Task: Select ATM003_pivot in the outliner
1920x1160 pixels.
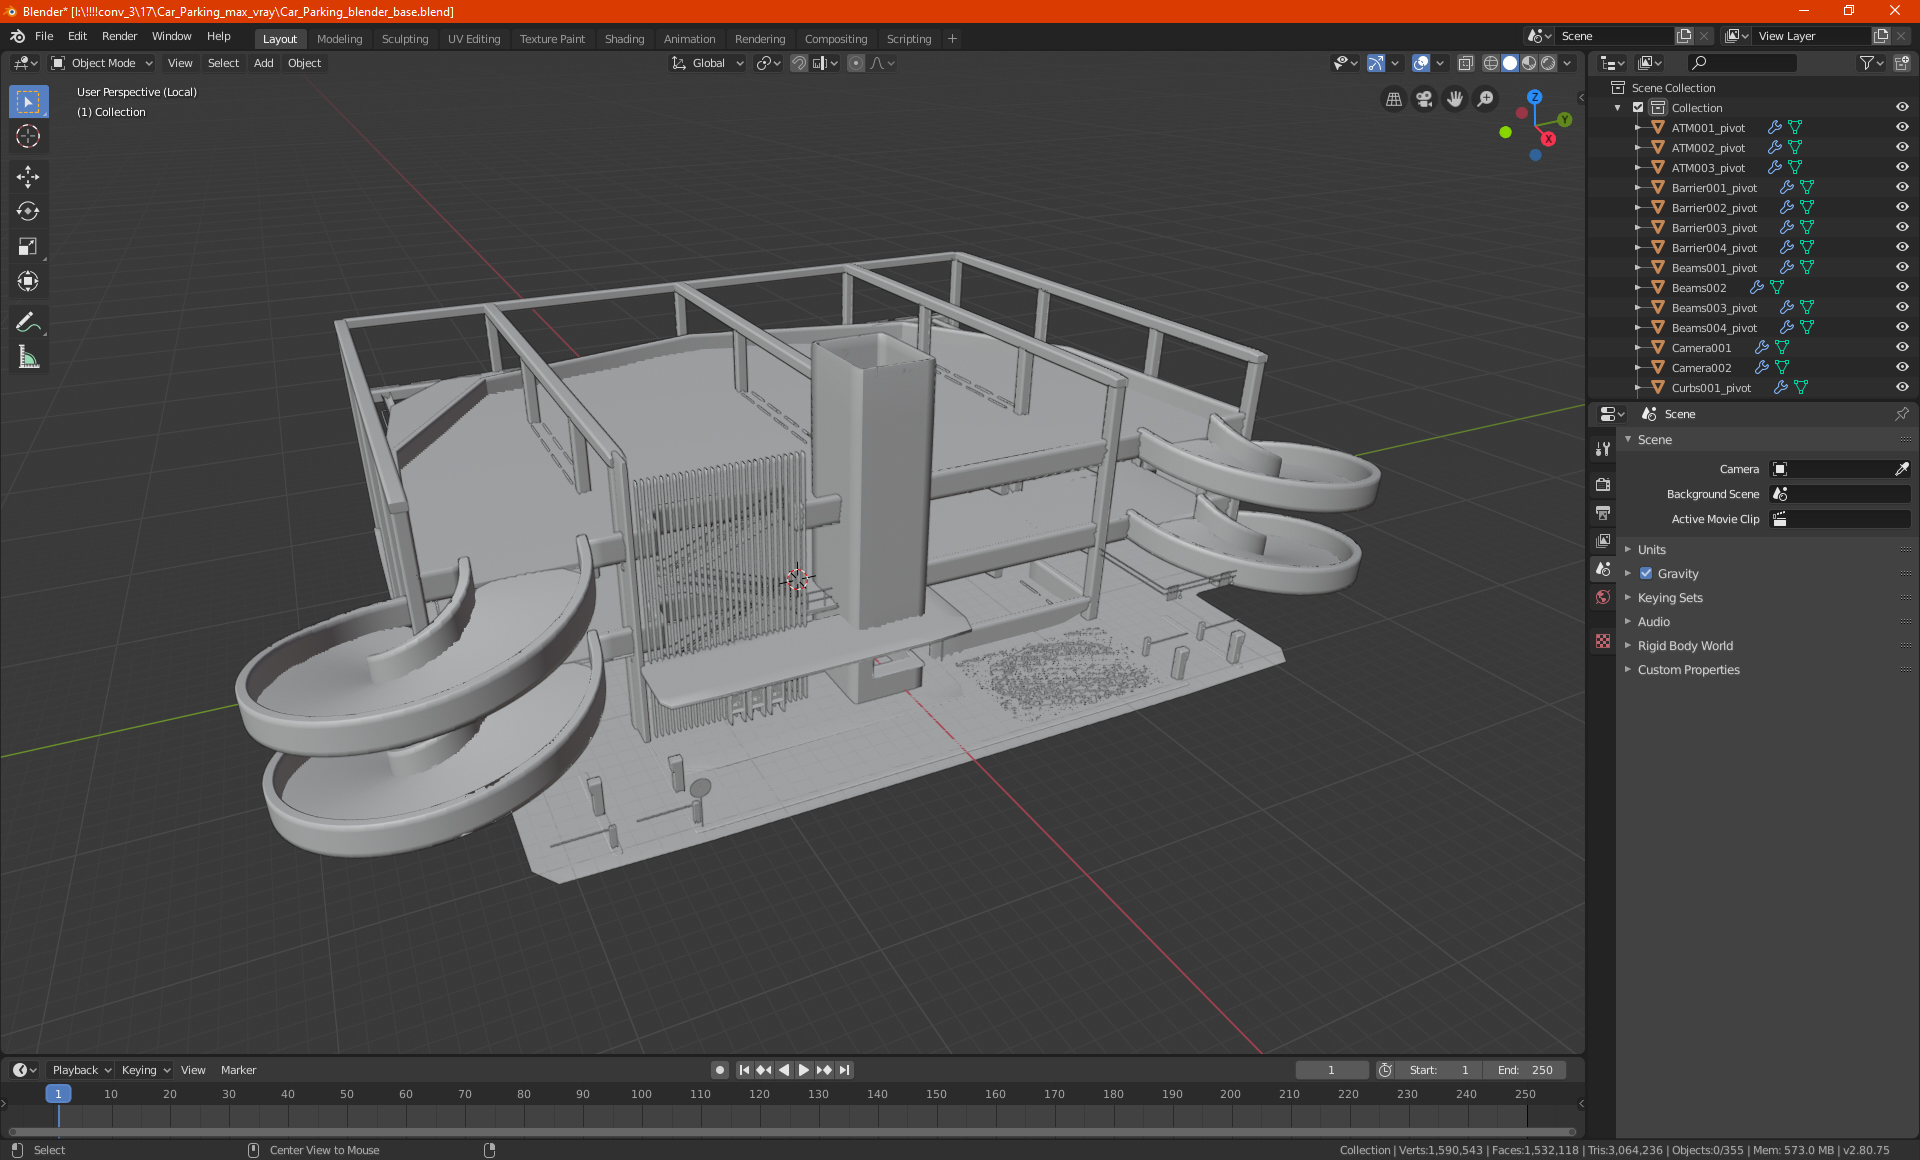Action: [x=1708, y=168]
